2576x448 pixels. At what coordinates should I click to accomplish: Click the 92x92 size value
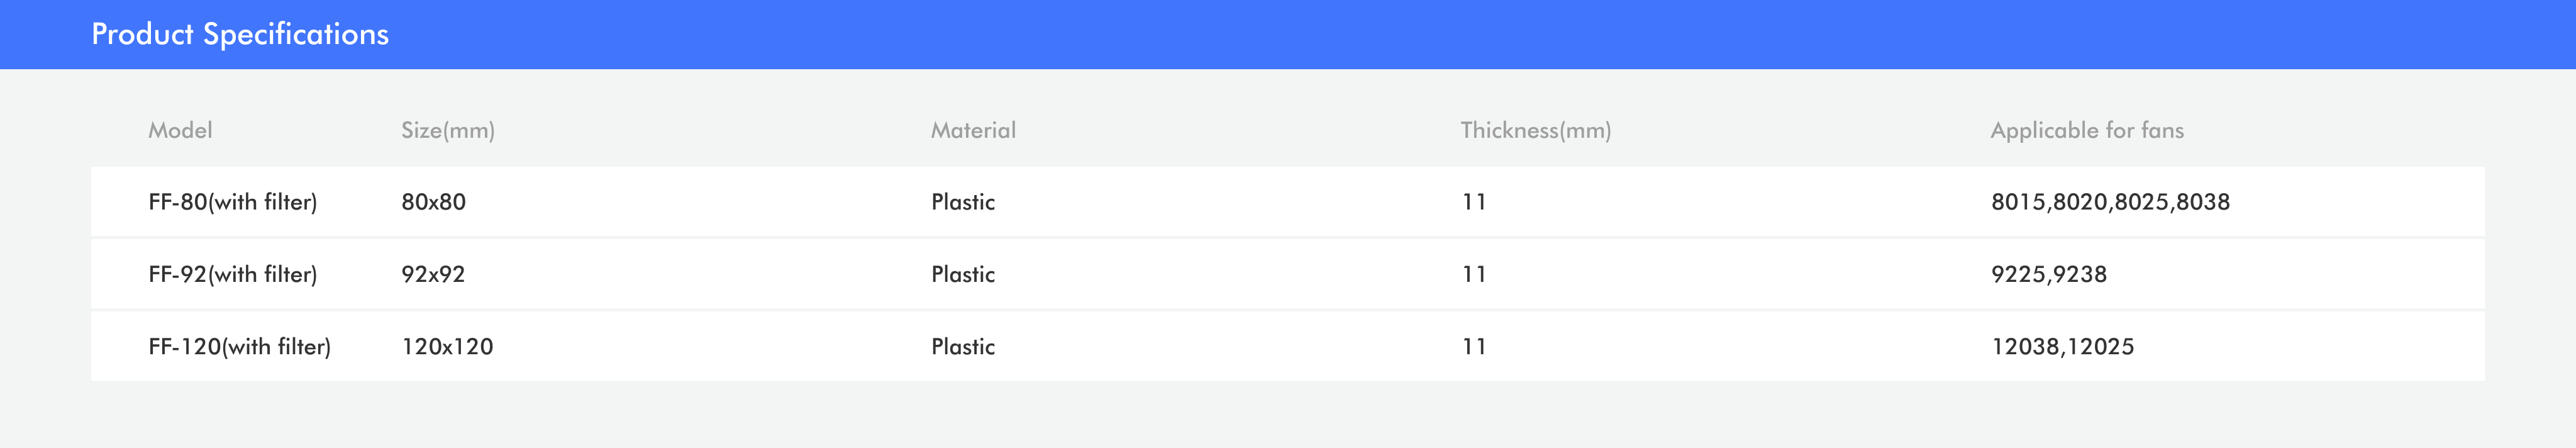click(x=433, y=274)
